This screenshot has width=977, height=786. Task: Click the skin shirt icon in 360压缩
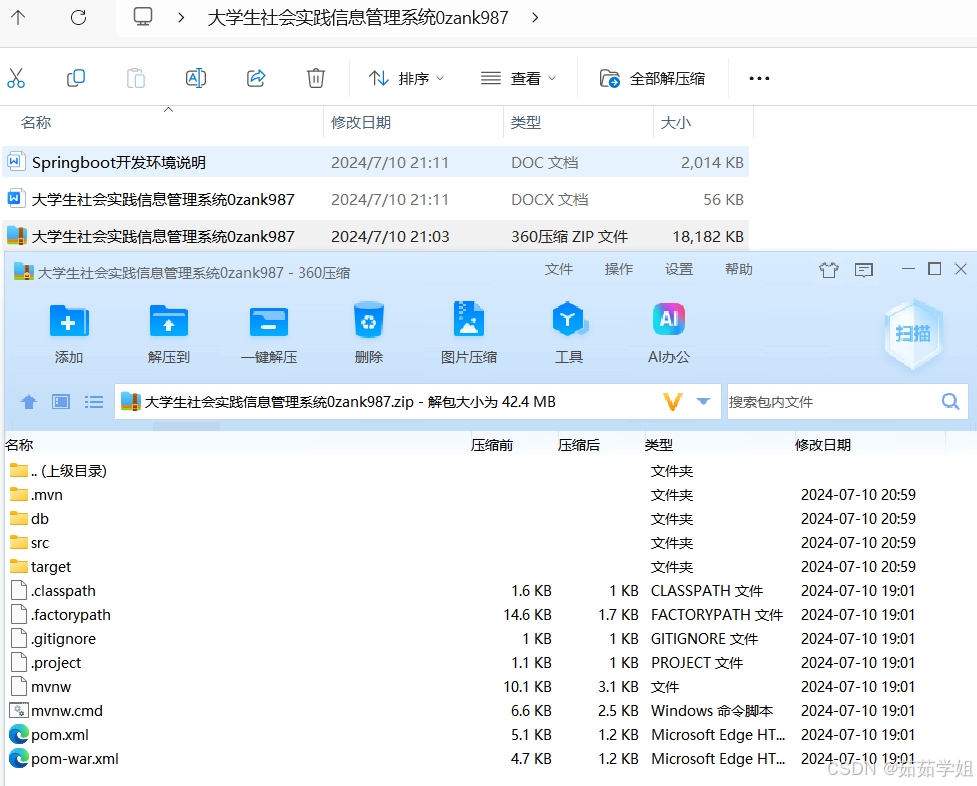[829, 270]
